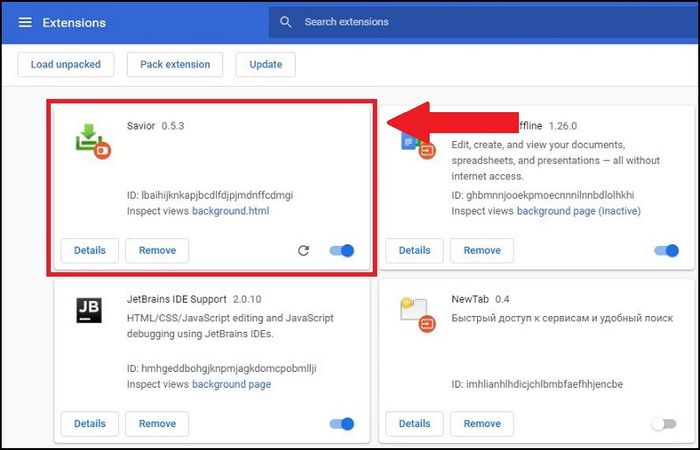
Task: Click the NewTab Russian description text
Action: (x=562, y=318)
